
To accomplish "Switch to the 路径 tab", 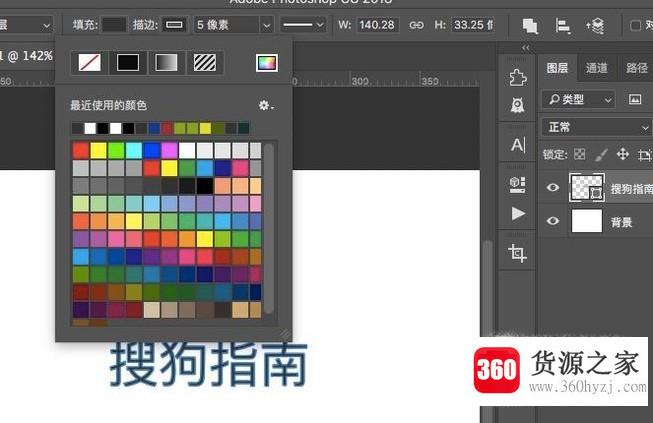I will [636, 68].
